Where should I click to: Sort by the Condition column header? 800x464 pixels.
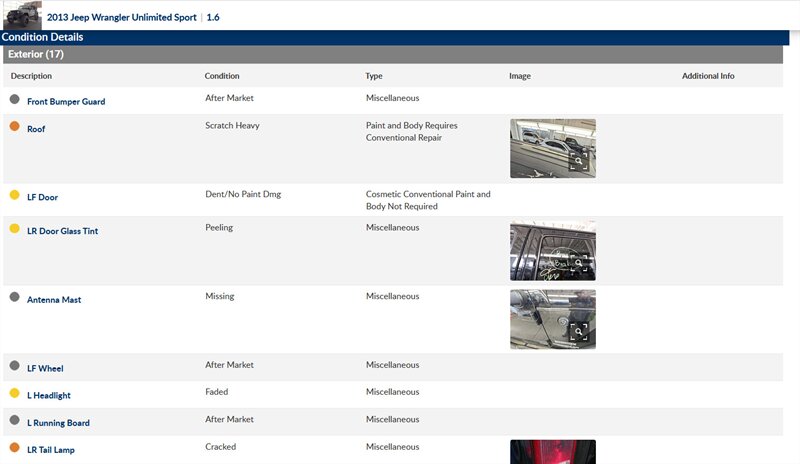(222, 76)
